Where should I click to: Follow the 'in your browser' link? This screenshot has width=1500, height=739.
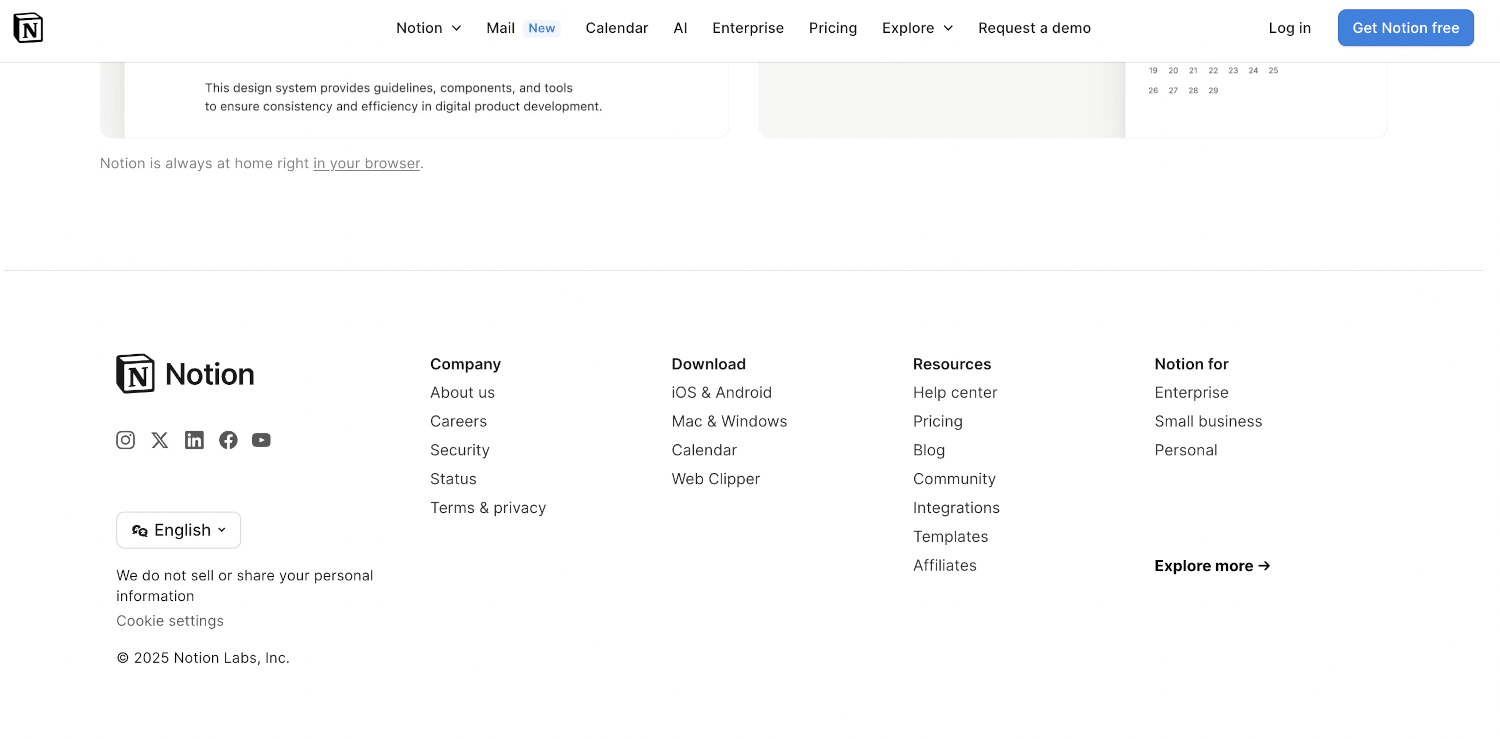[367, 163]
